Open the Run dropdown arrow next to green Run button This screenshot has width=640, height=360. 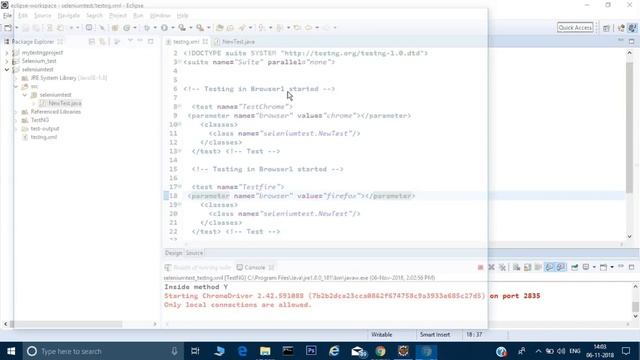[x=173, y=28]
